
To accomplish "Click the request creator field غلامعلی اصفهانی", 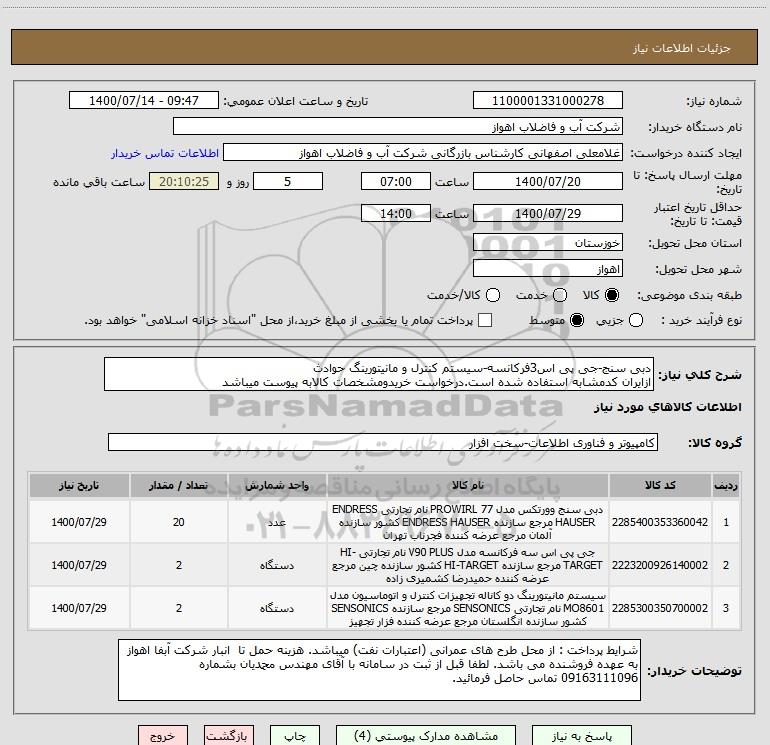I will pos(423,153).
